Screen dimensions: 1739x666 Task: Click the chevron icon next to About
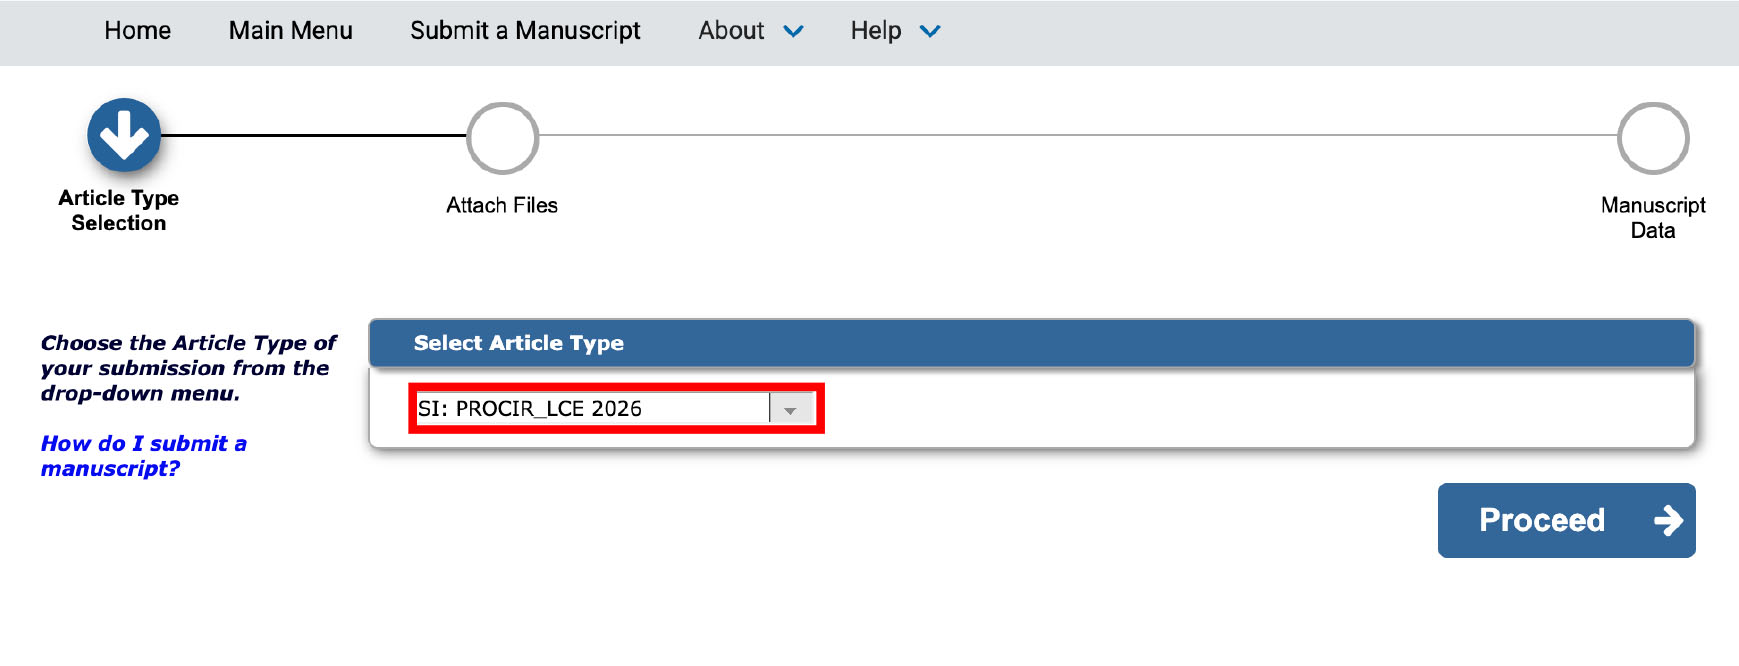[793, 31]
